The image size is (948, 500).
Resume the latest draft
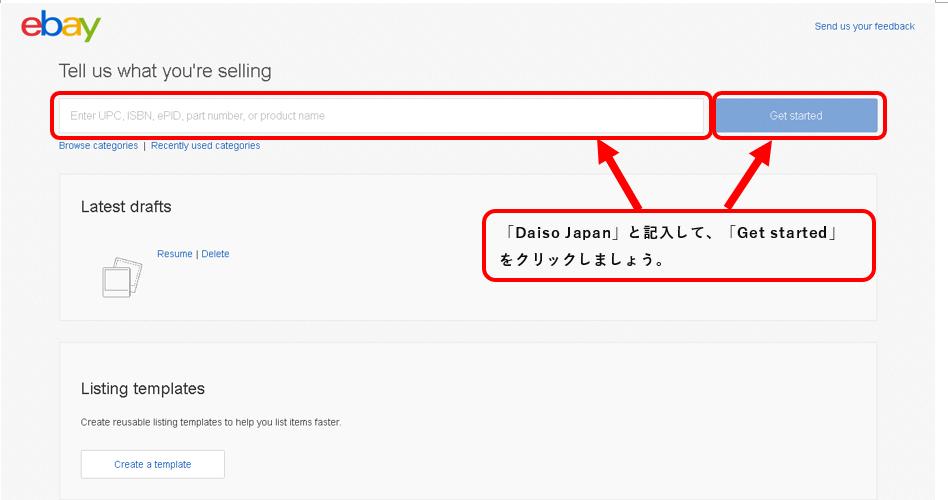click(175, 254)
